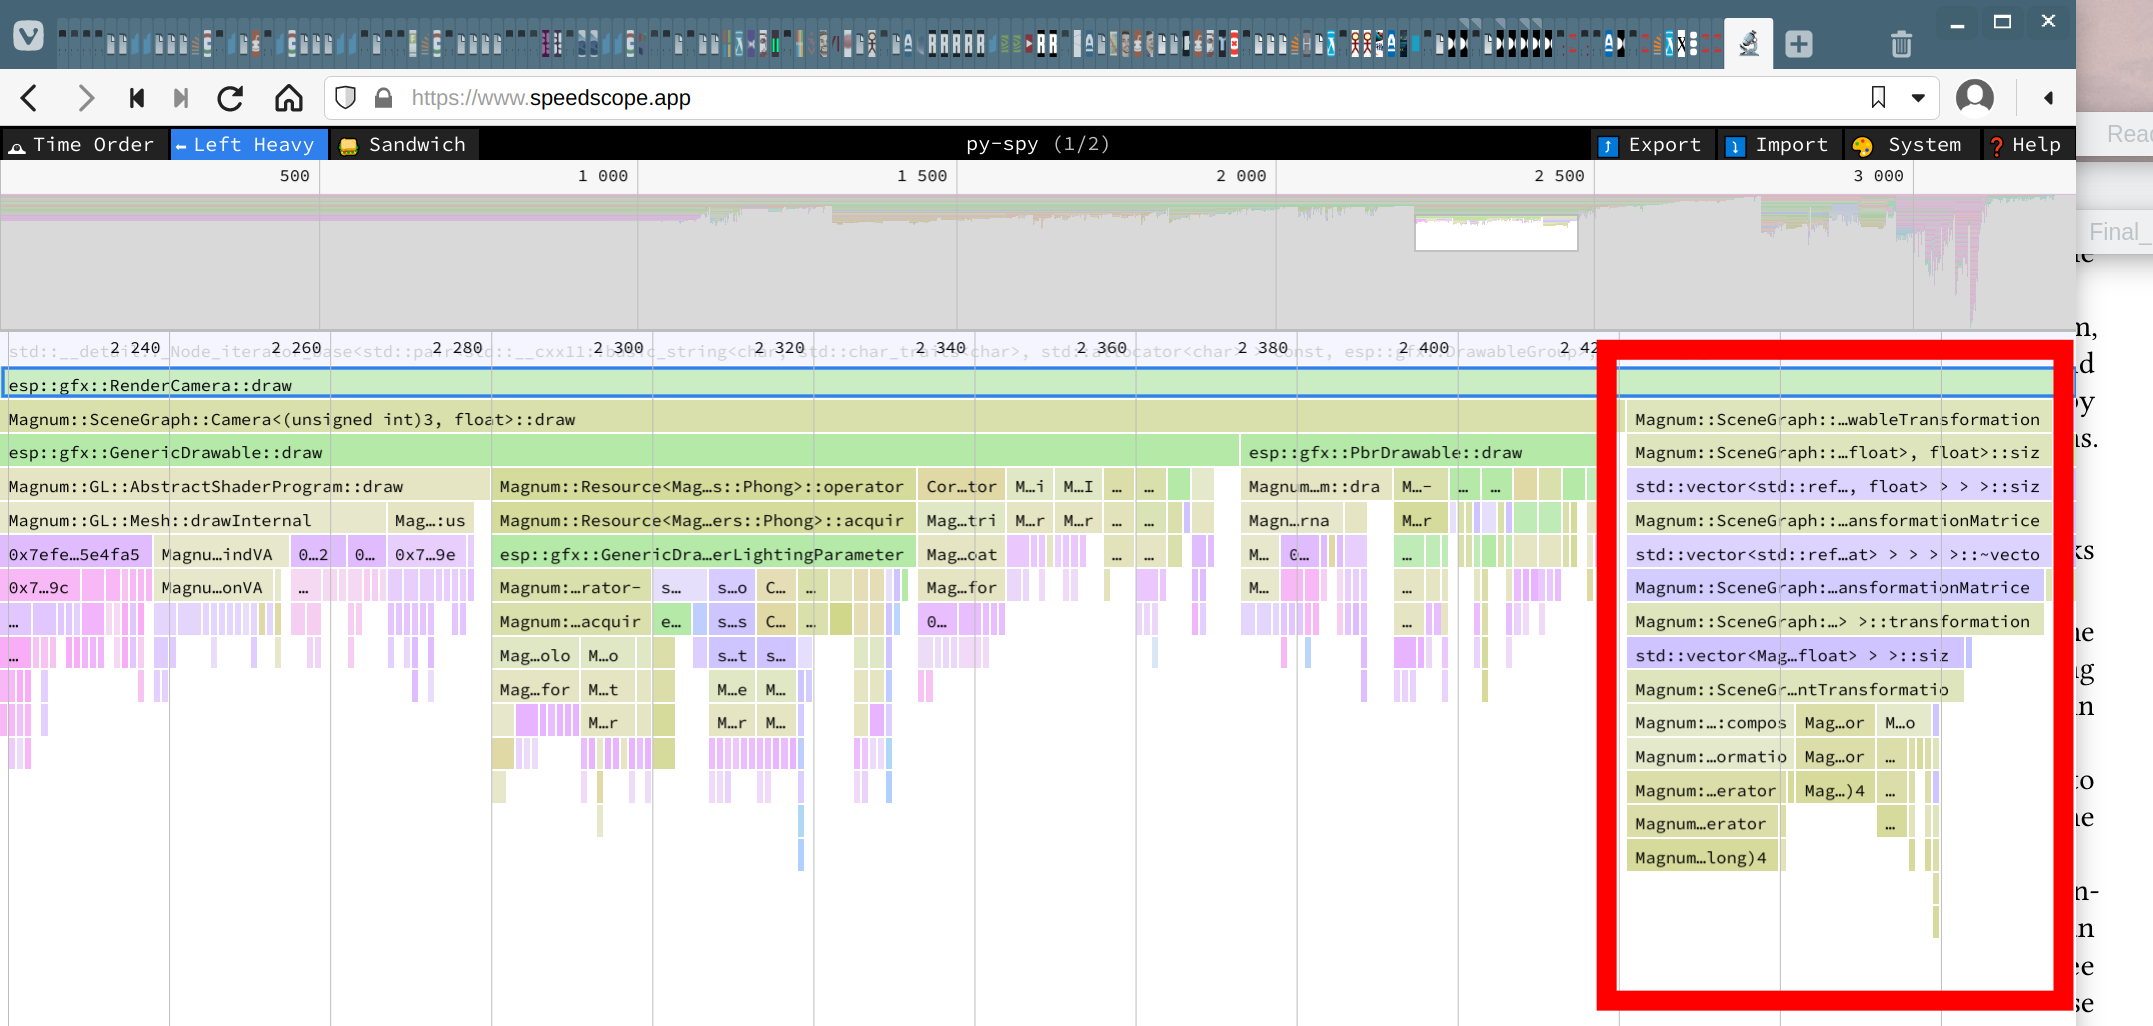Add a new browser tab
Screen dimensions: 2153x1026
point(1799,44)
